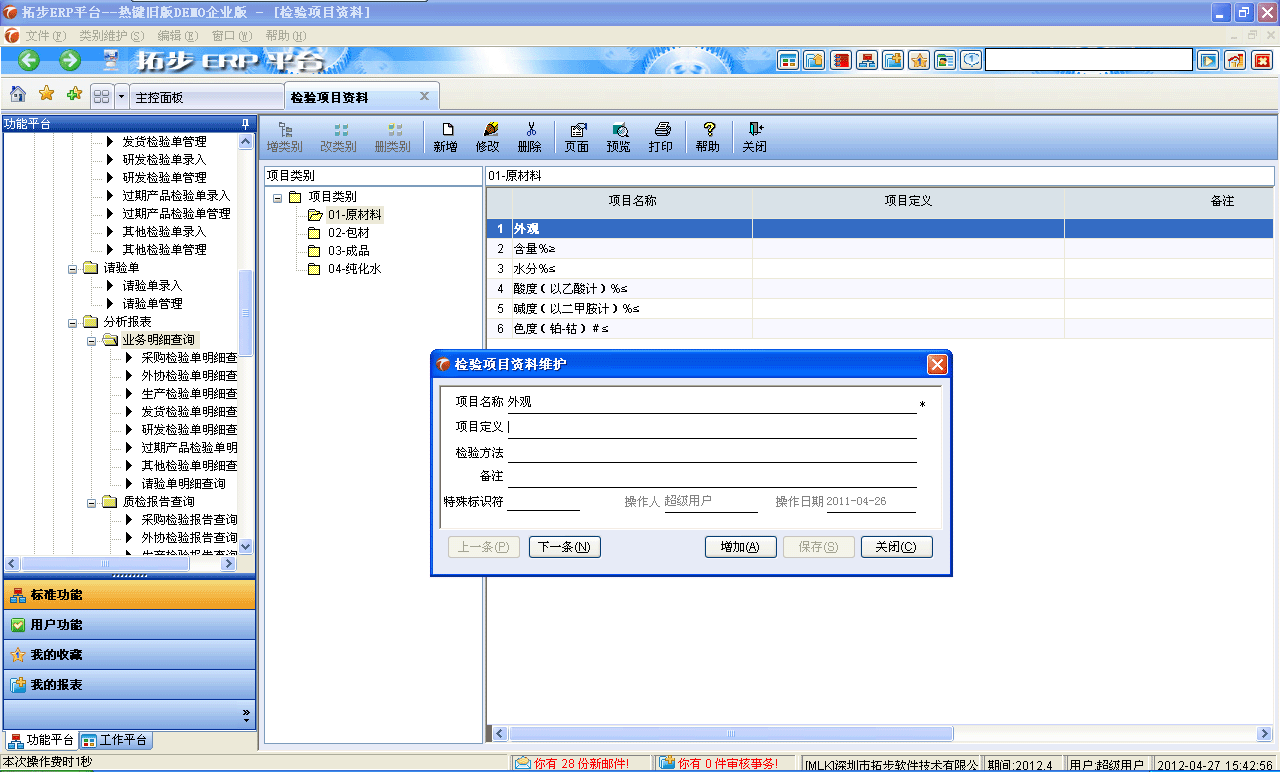Click the 增加 button in the dialog
The image size is (1280, 772).
click(740, 547)
